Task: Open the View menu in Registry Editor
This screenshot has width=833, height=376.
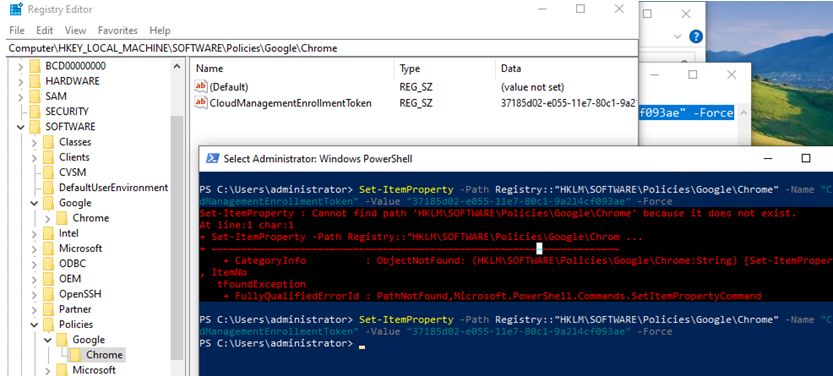Action: (75, 30)
